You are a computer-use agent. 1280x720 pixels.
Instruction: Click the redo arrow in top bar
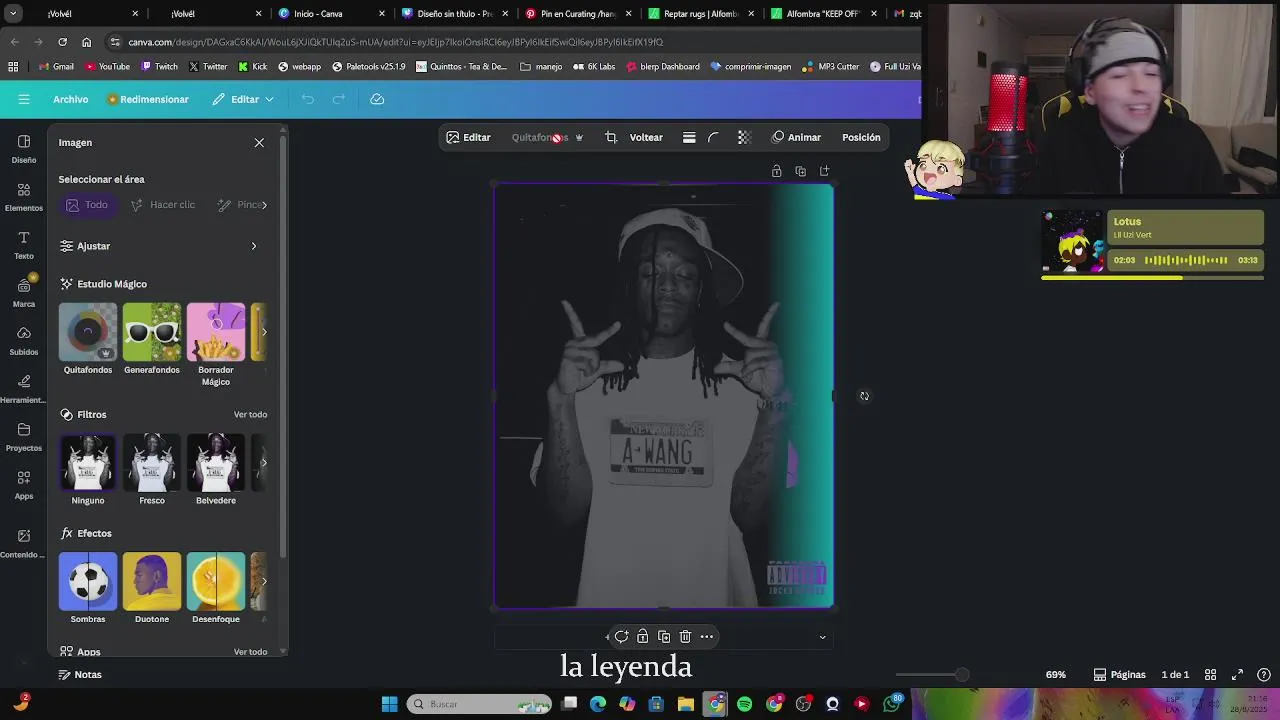339,99
